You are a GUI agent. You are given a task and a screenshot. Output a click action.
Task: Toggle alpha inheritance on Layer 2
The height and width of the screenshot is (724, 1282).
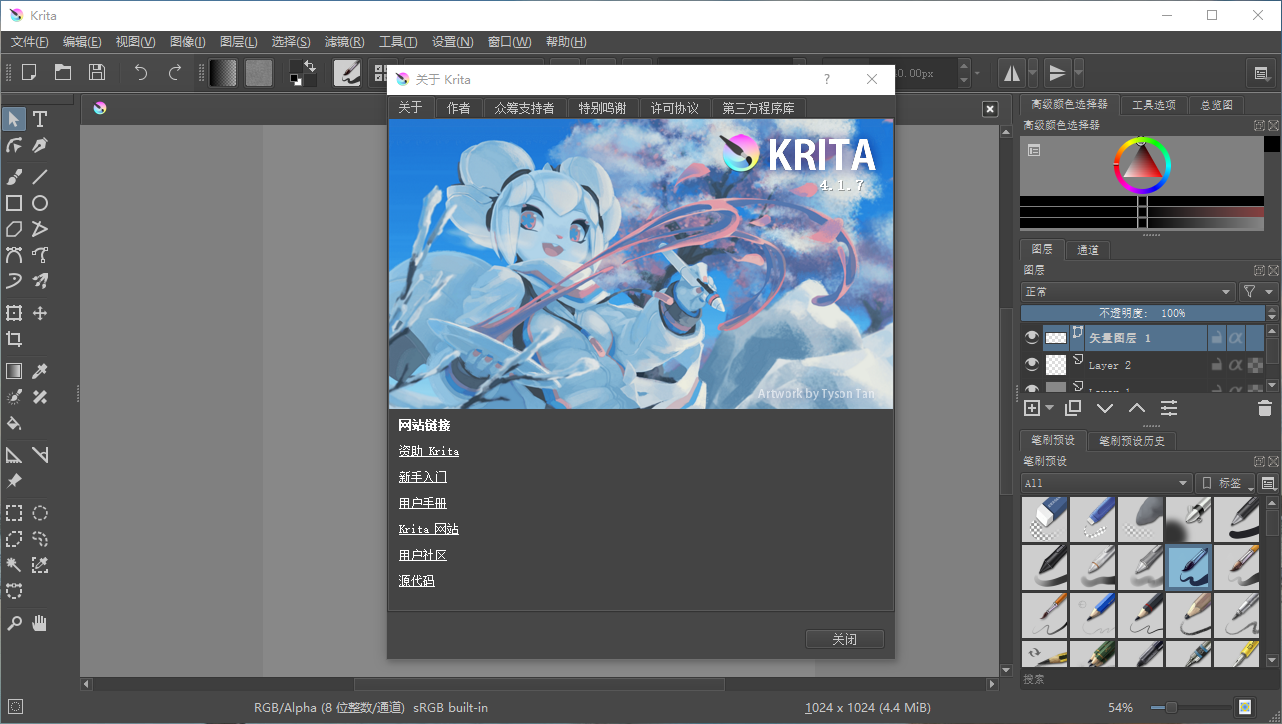[x=1235, y=365]
